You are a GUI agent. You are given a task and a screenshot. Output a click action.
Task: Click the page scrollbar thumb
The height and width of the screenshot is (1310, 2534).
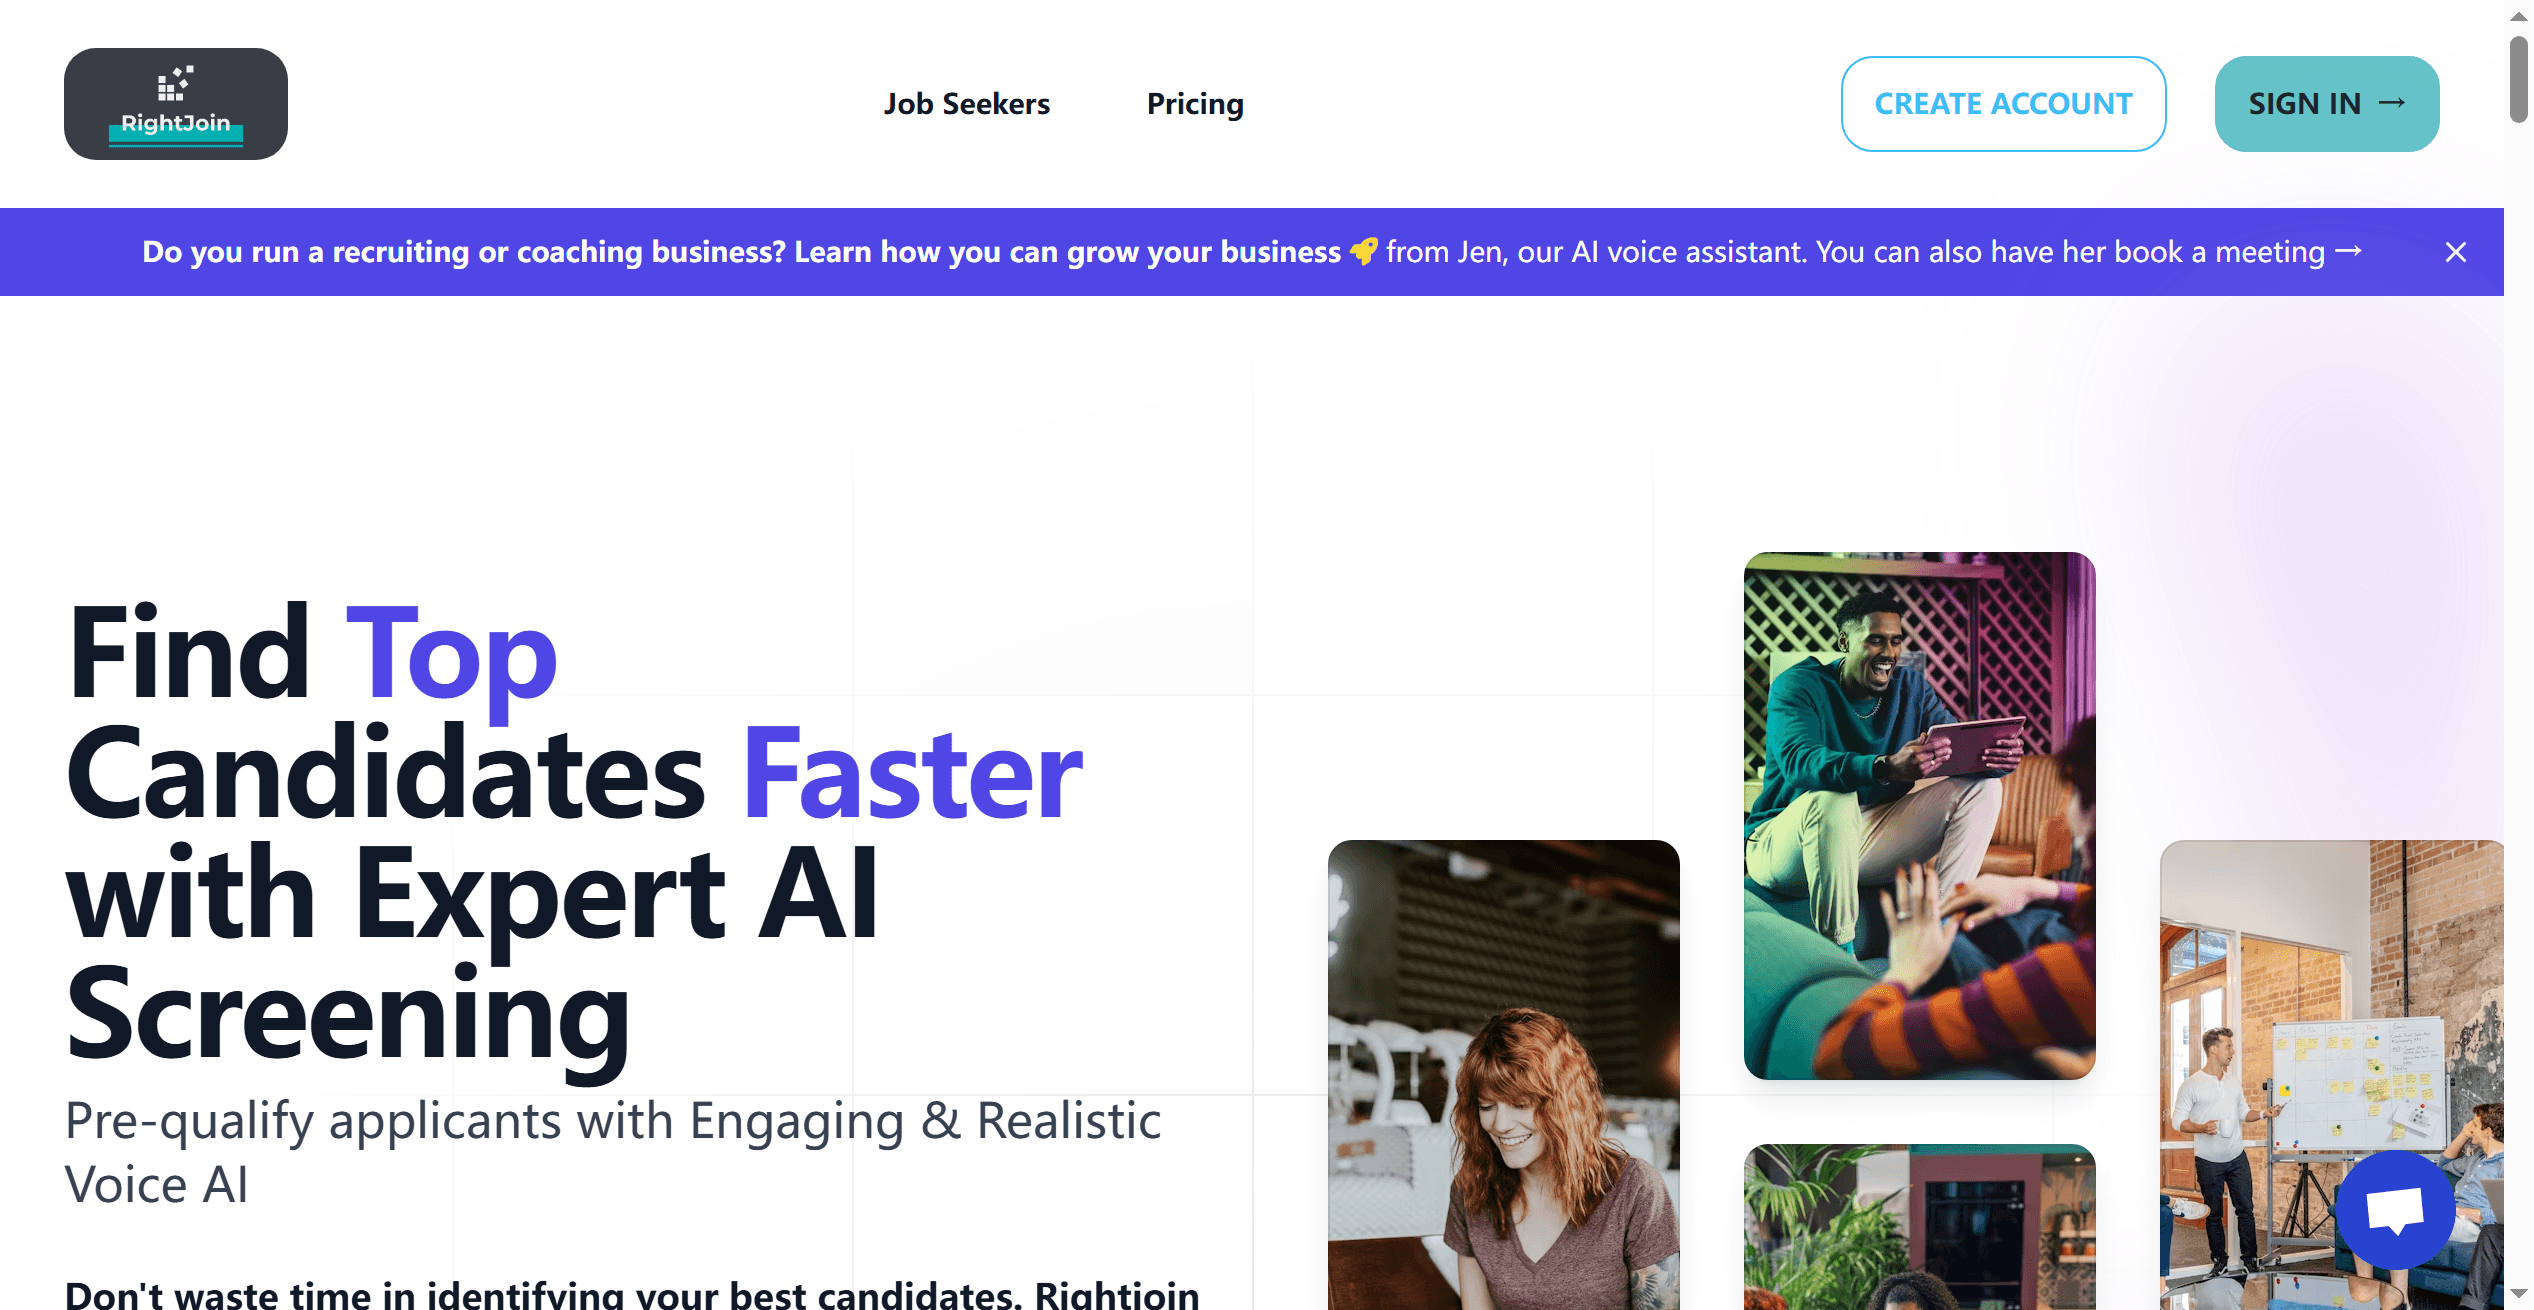[x=2518, y=80]
